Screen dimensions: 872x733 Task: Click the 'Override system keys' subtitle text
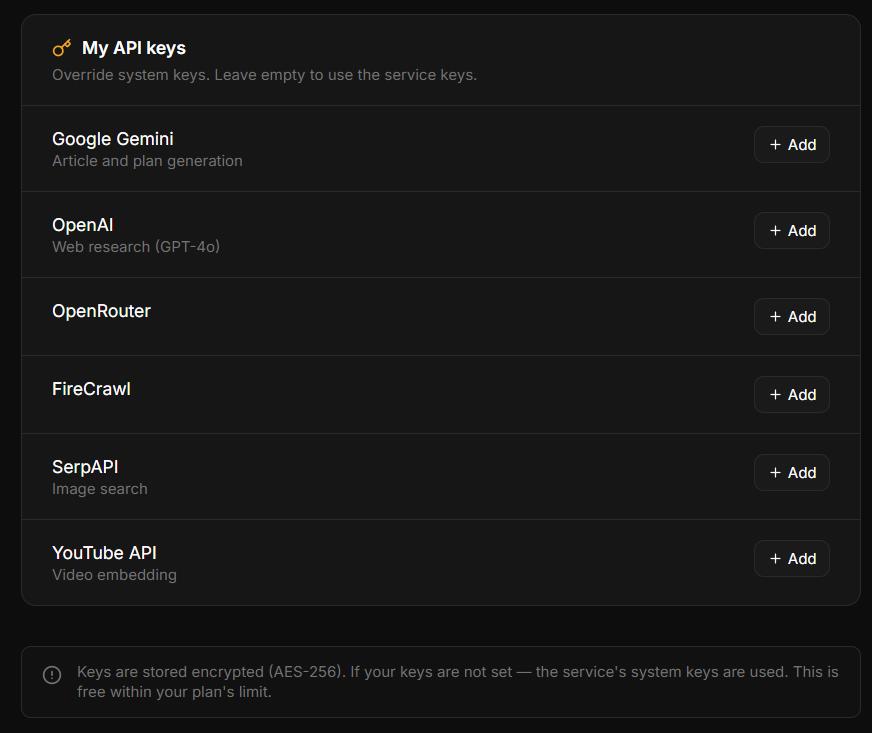pyautogui.click(x=265, y=75)
